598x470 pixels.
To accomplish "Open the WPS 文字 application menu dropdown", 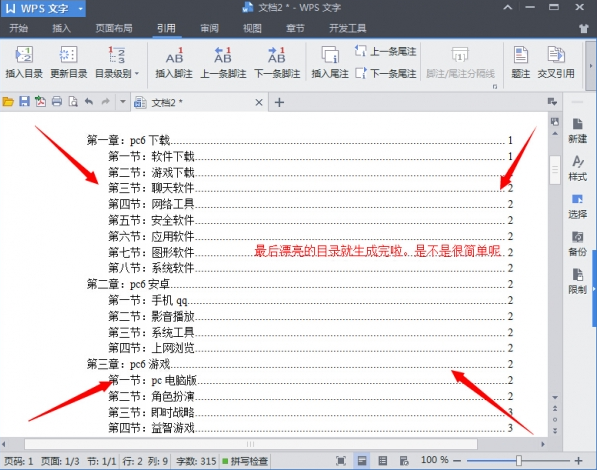I will (80, 9).
